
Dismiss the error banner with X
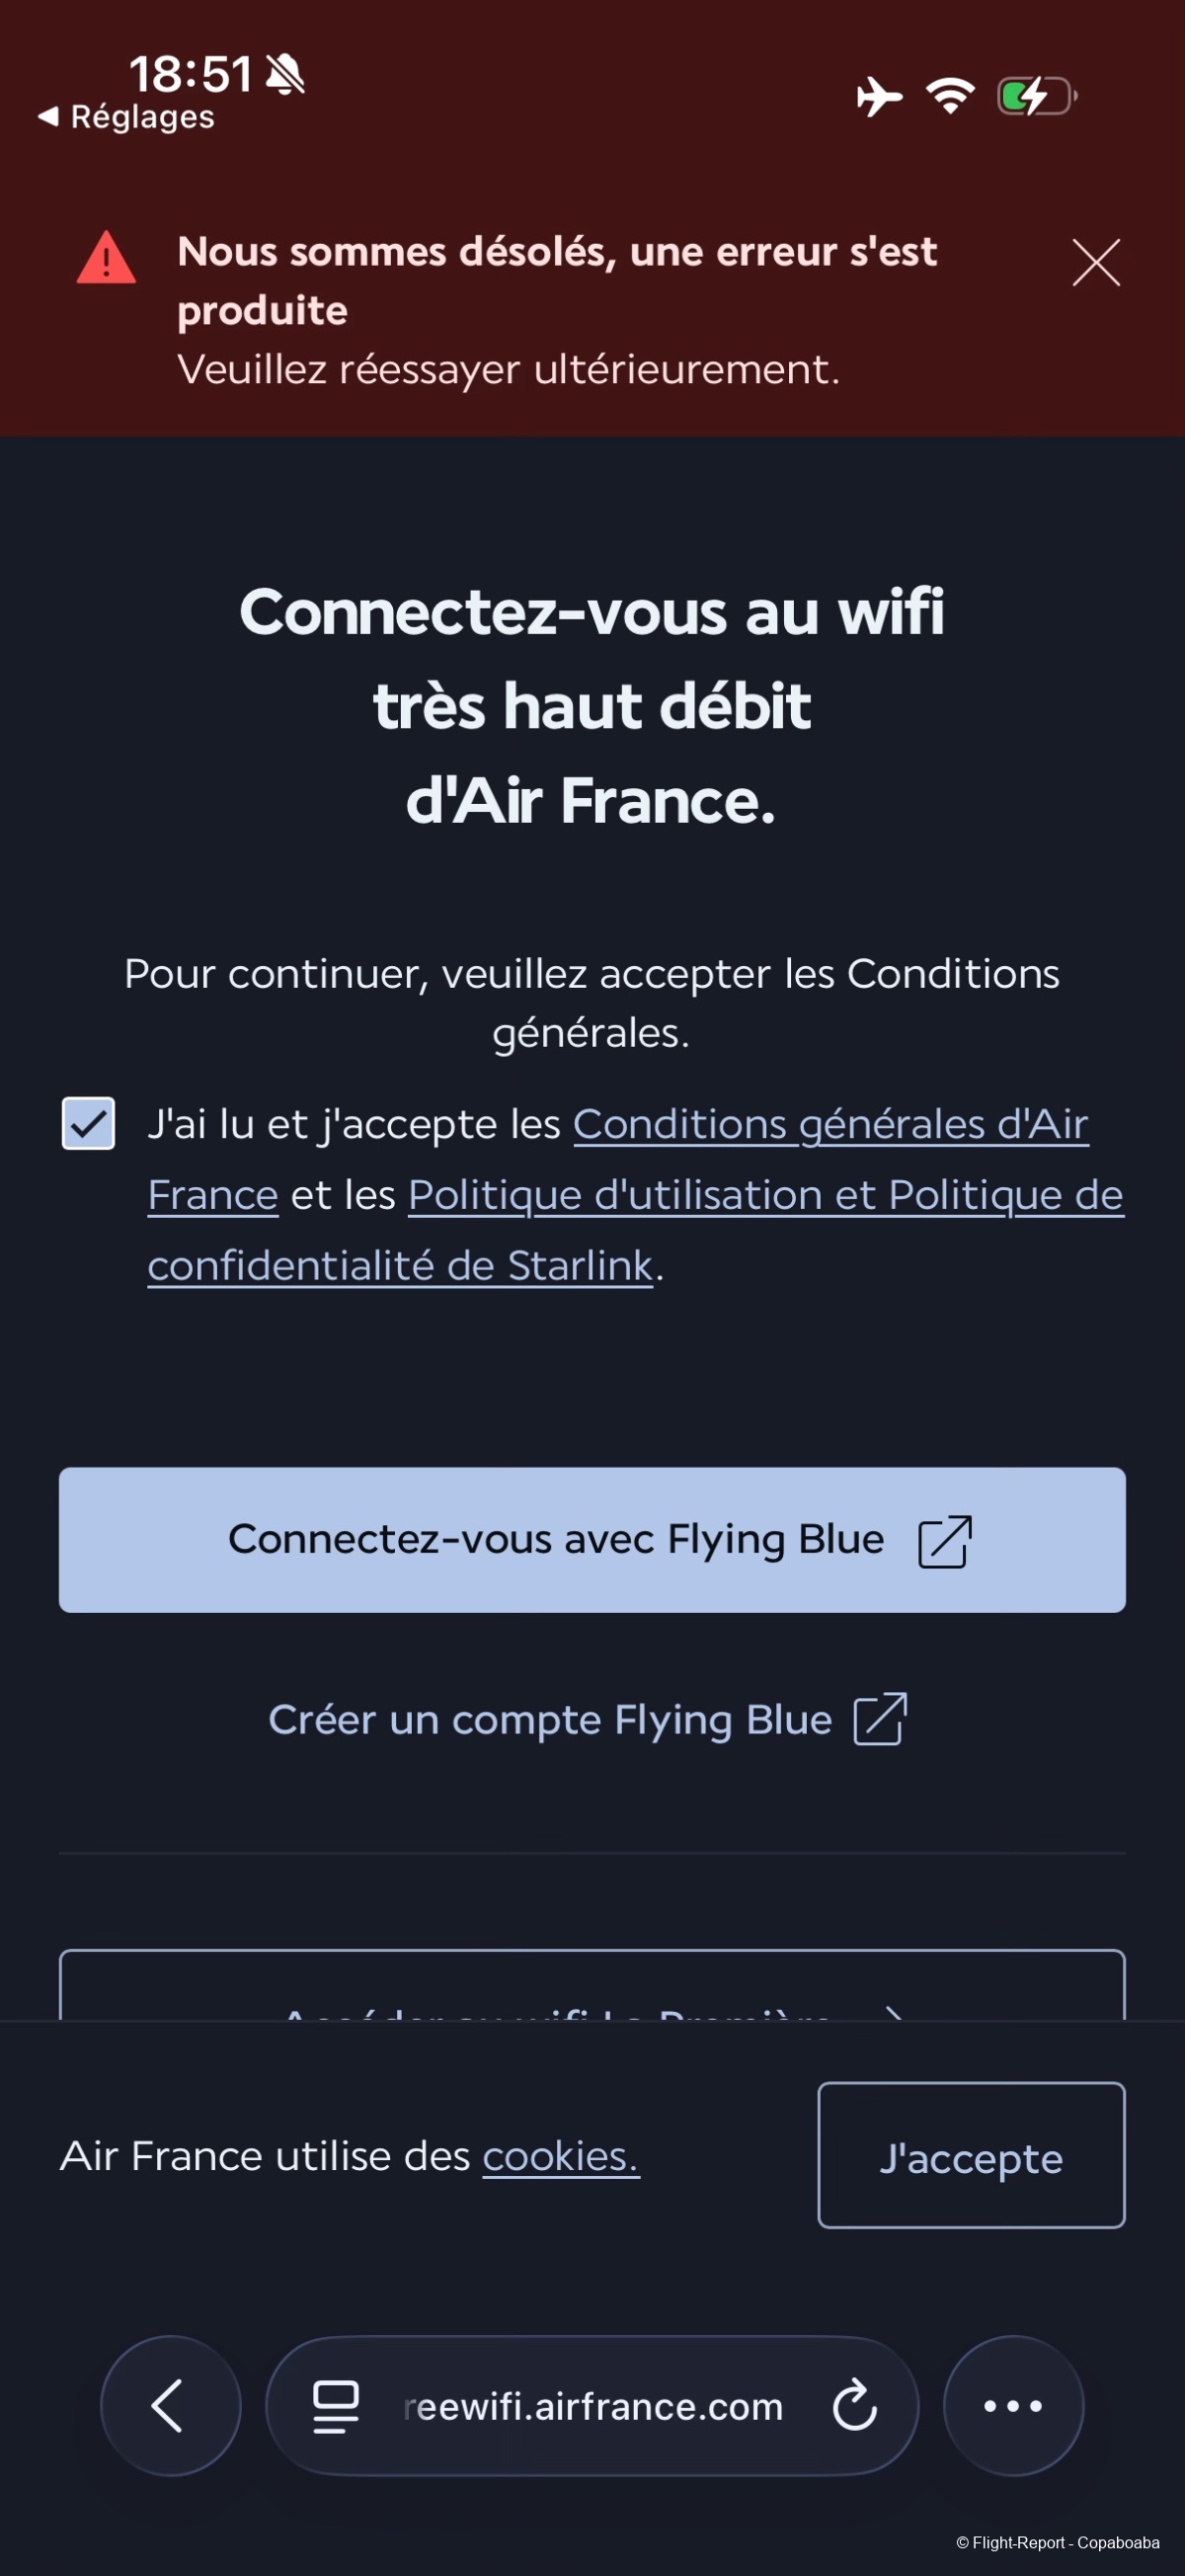coord(1096,263)
